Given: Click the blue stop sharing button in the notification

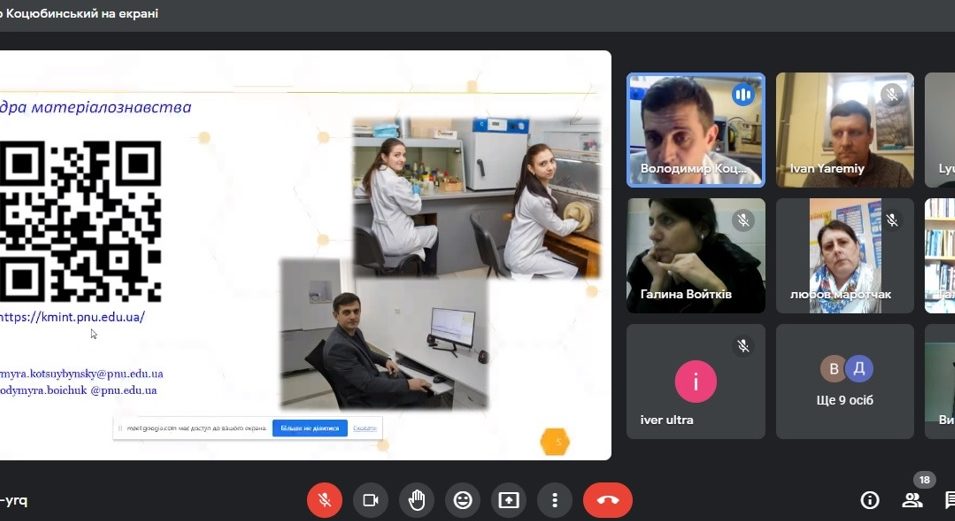Looking at the screenshot, I should click(x=310, y=428).
